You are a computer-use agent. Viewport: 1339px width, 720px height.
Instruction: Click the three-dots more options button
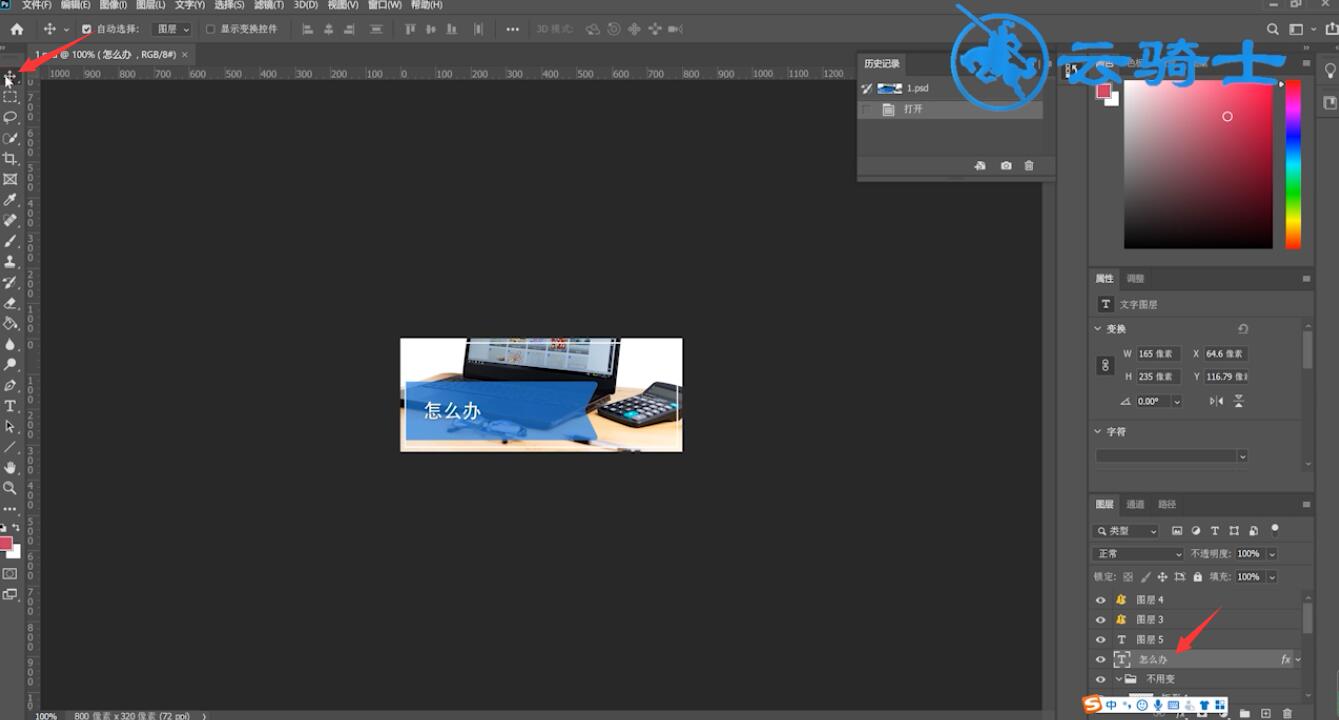pos(512,29)
